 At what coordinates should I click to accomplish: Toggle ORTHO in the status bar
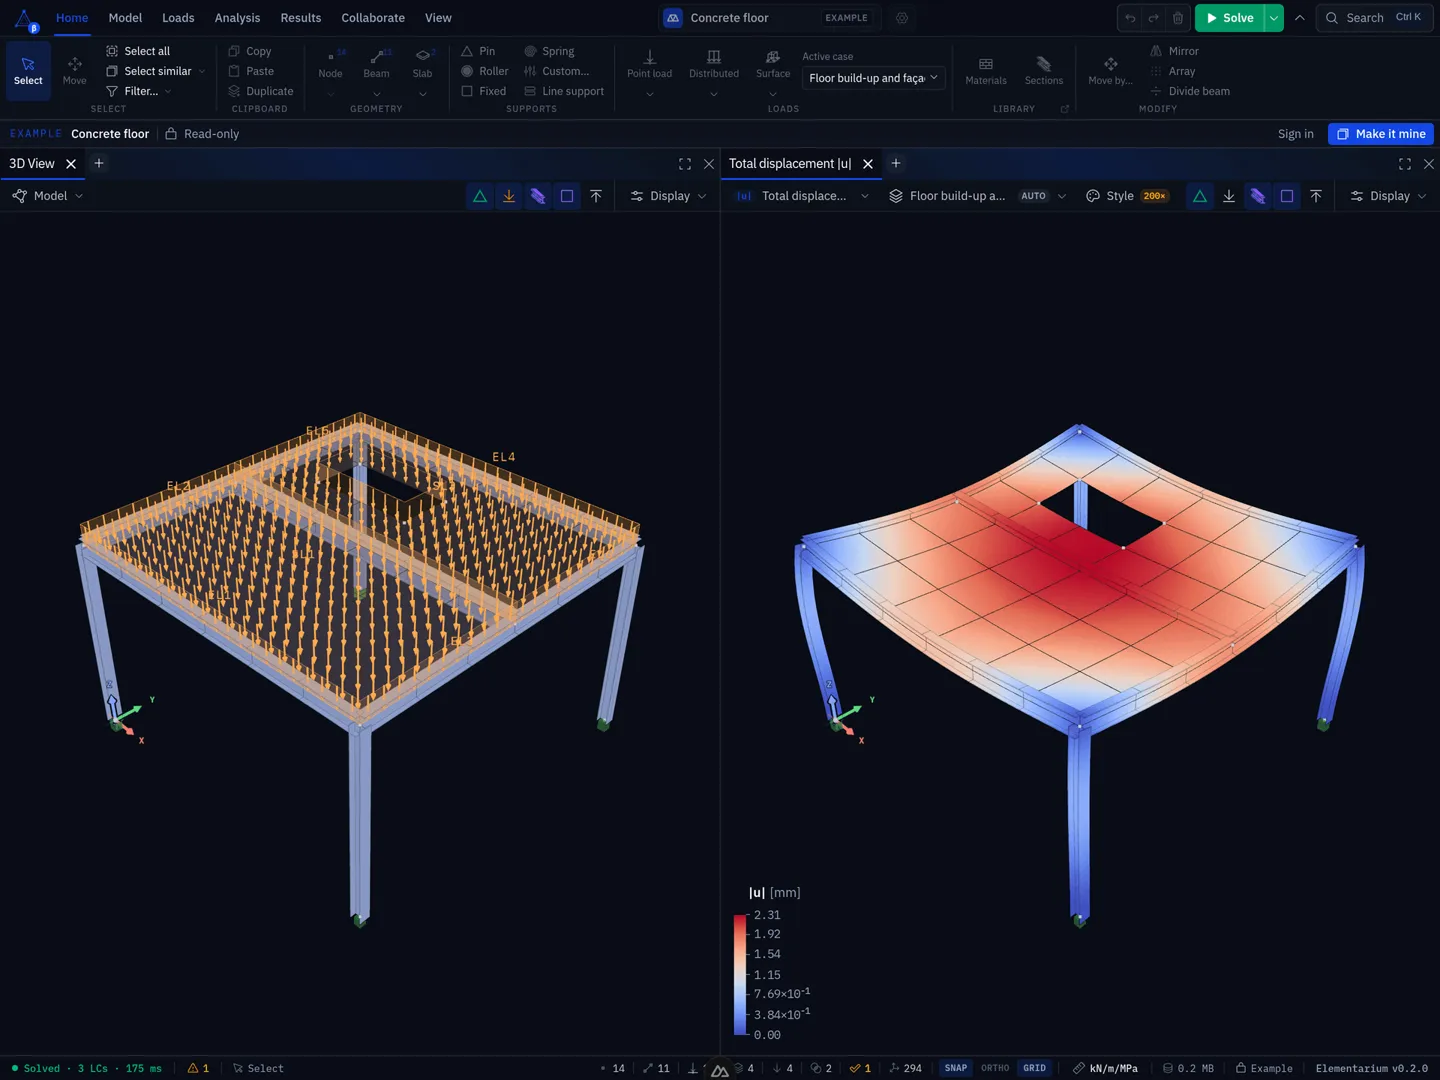[x=995, y=1068]
